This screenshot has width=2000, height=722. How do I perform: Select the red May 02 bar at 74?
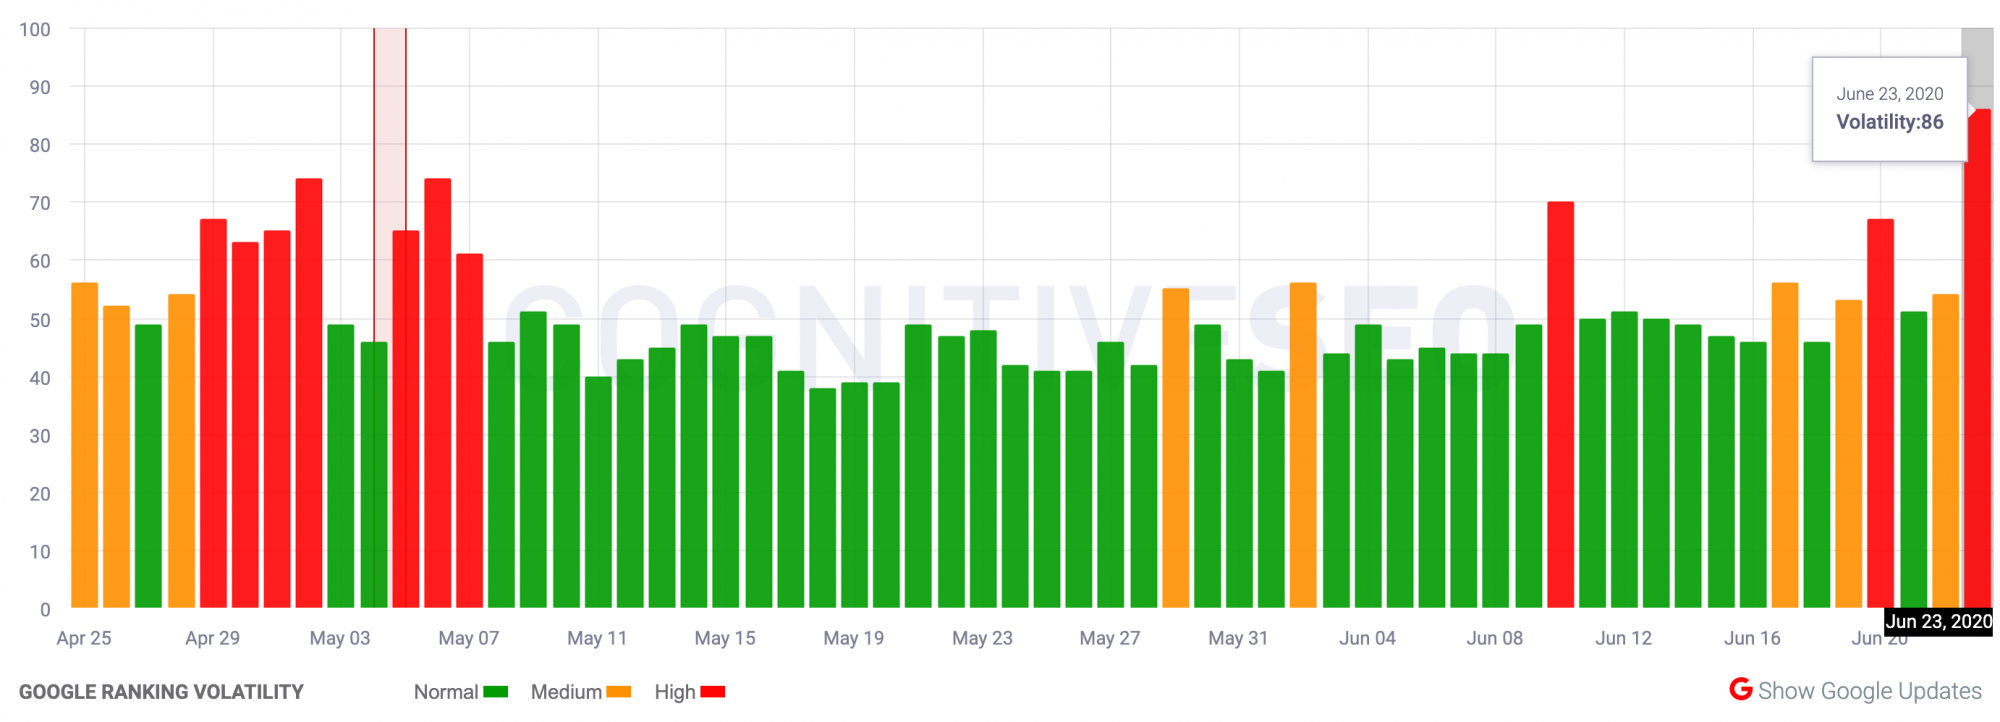pyautogui.click(x=309, y=393)
